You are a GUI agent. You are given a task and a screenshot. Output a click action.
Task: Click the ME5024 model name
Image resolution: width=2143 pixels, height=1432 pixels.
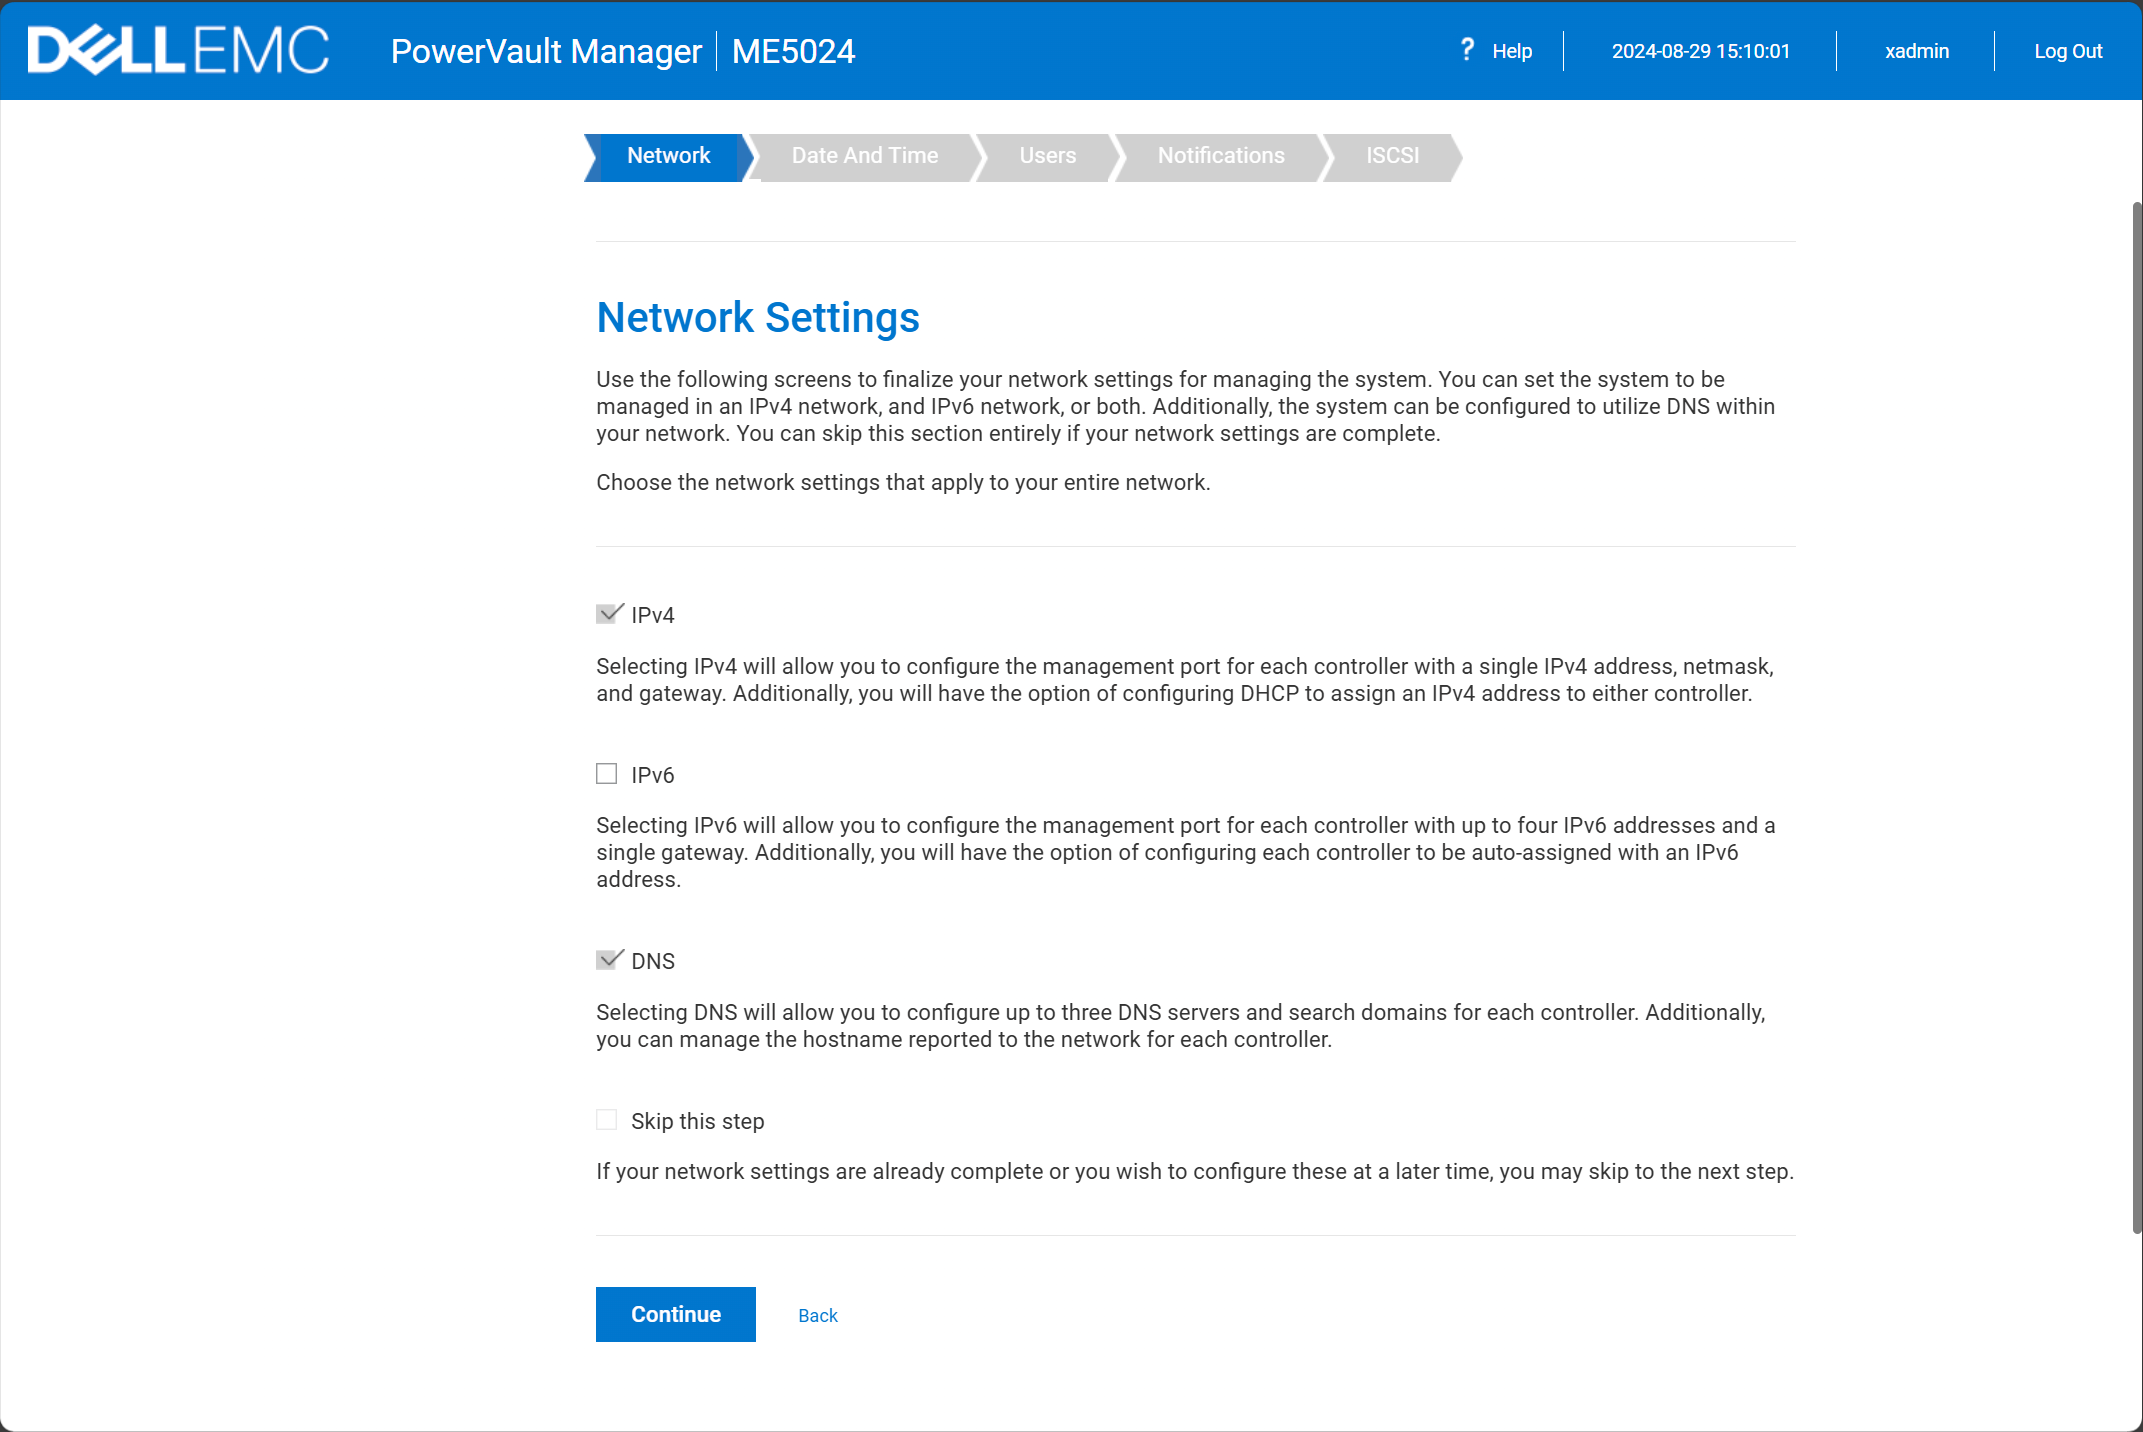tap(793, 51)
